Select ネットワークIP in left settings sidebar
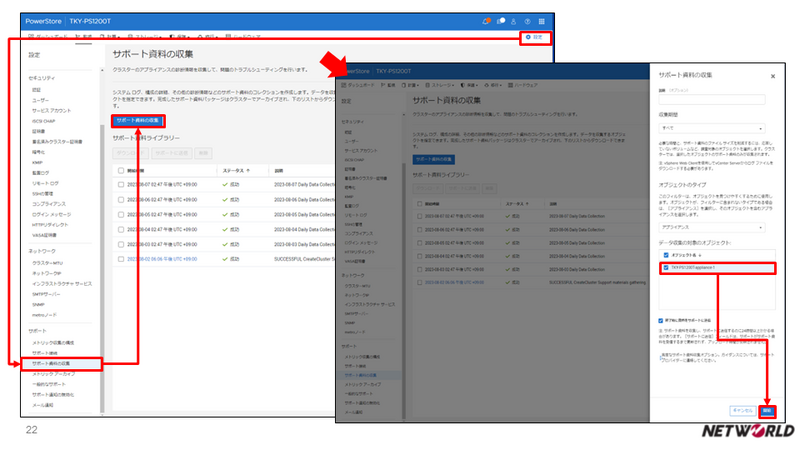Viewport: 800px width, 450px height. point(46,273)
